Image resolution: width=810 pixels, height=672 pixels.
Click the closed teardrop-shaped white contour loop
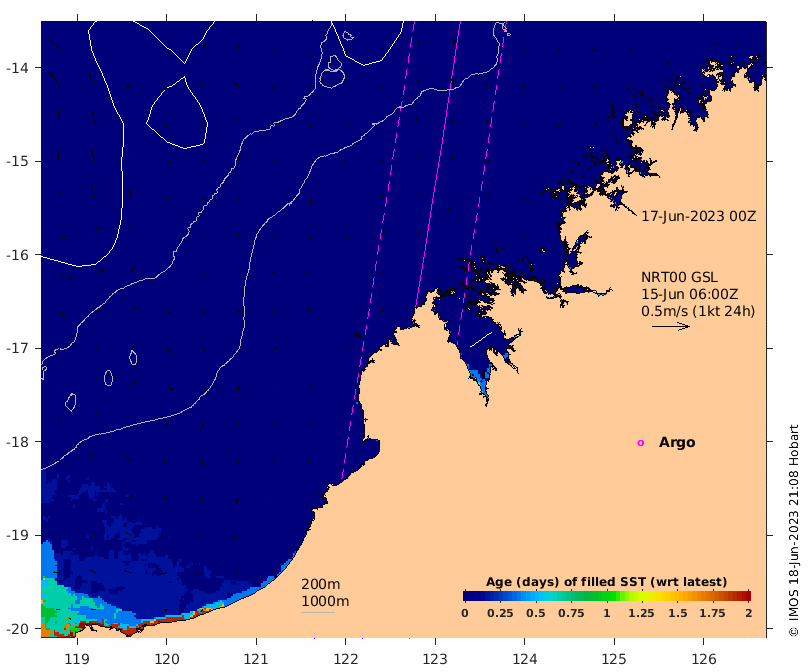(177, 112)
